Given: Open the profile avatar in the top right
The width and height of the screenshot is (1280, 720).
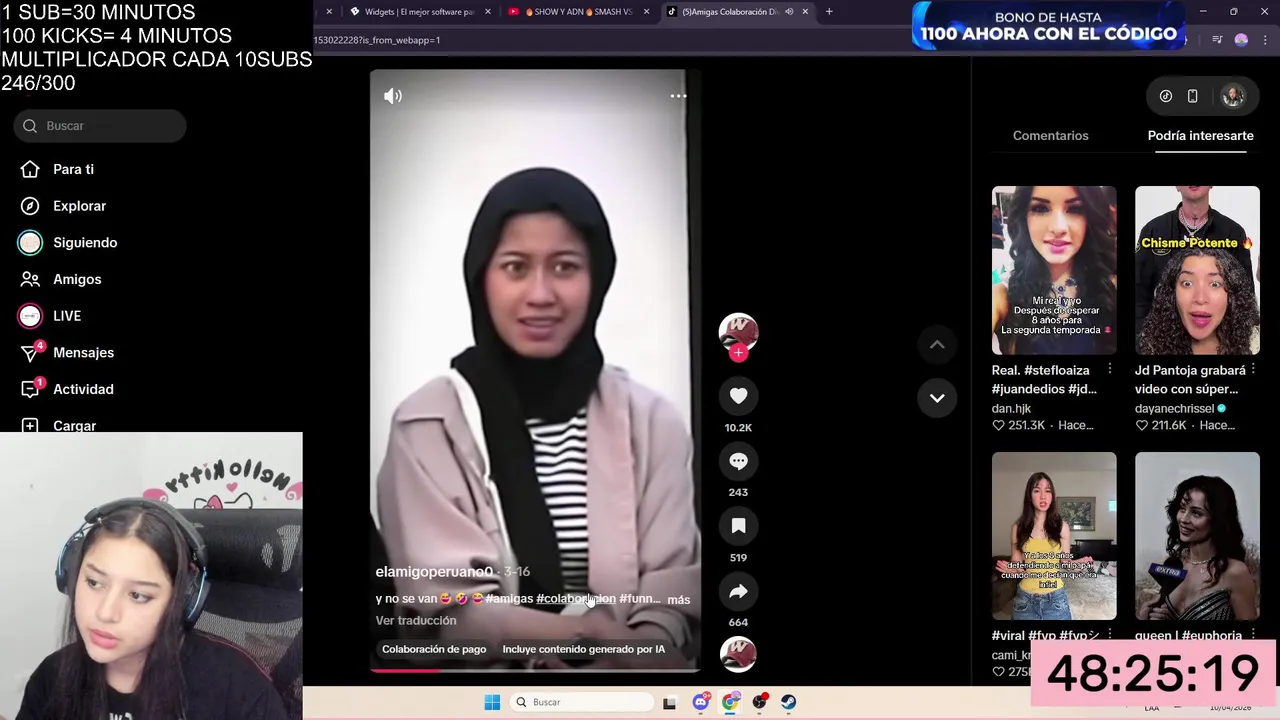Looking at the screenshot, I should (x=1233, y=96).
